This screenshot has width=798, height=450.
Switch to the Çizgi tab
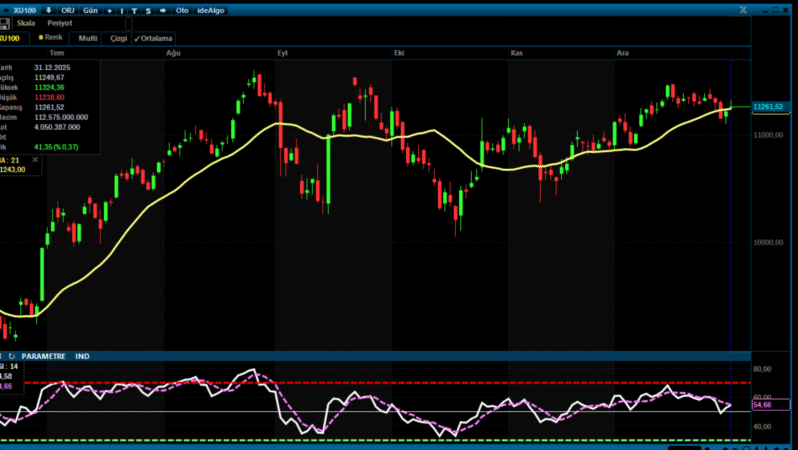click(118, 39)
